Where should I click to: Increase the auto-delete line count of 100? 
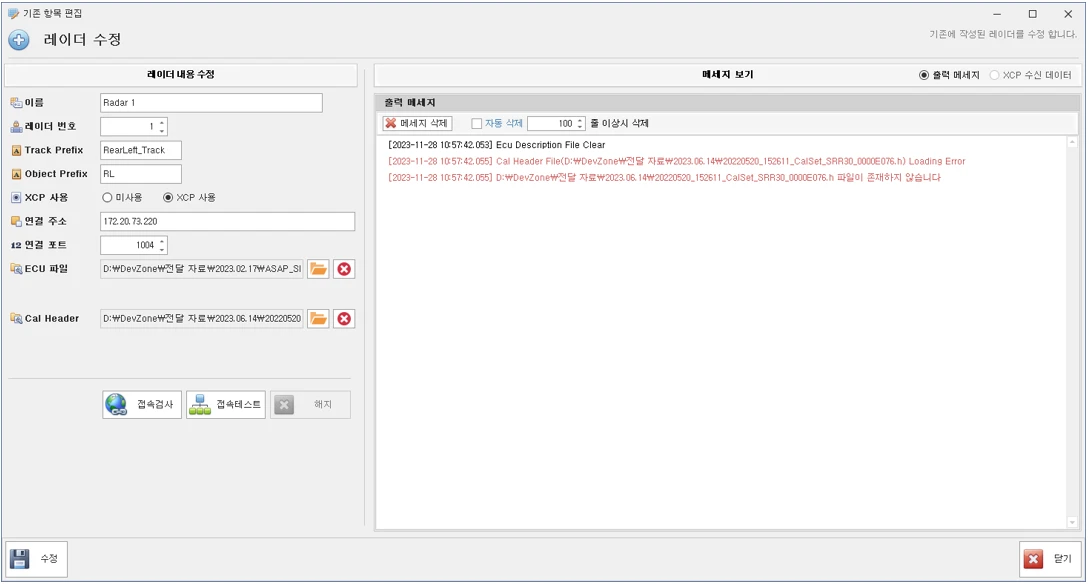click(580, 120)
